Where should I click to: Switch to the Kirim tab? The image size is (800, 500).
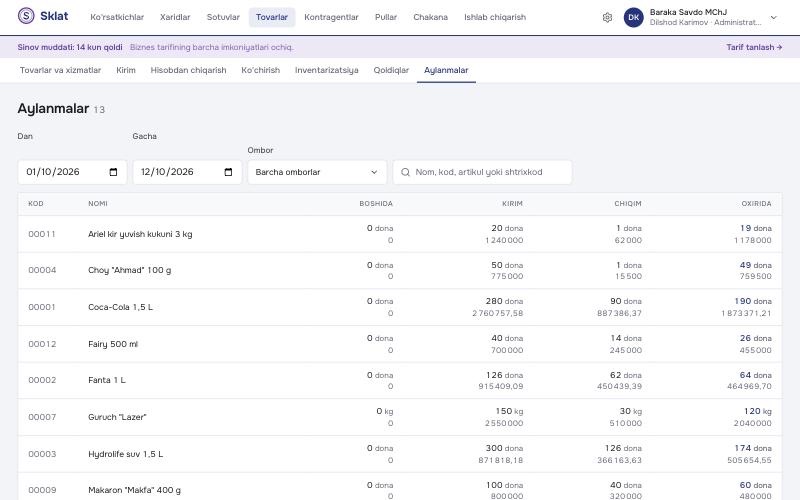click(x=126, y=70)
